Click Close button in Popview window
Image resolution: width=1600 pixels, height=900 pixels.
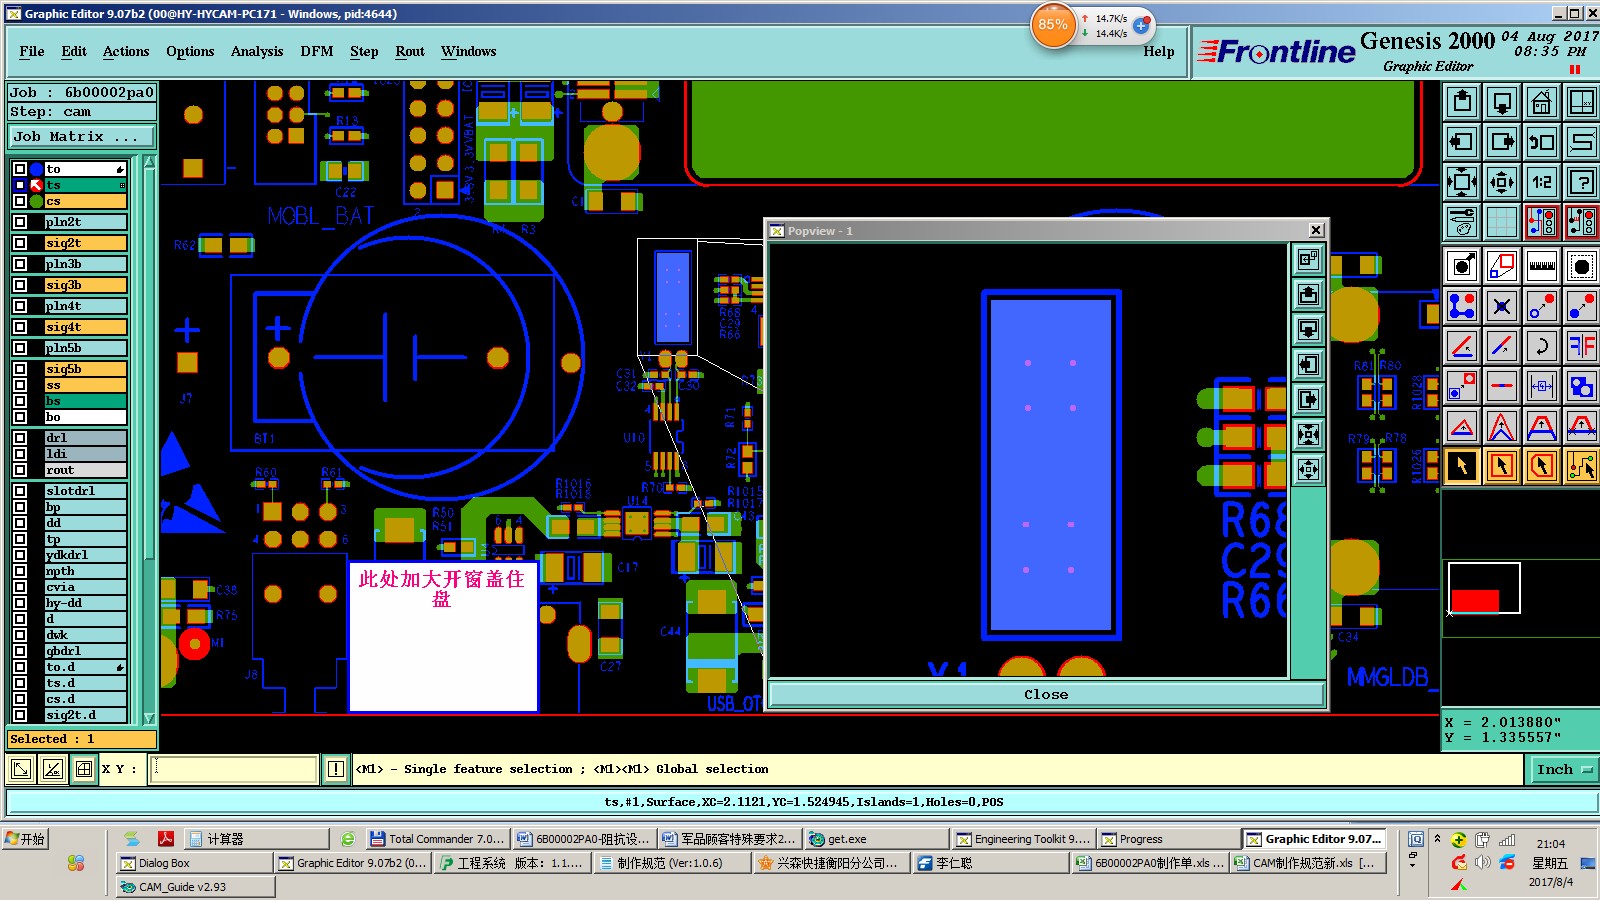click(x=1046, y=695)
